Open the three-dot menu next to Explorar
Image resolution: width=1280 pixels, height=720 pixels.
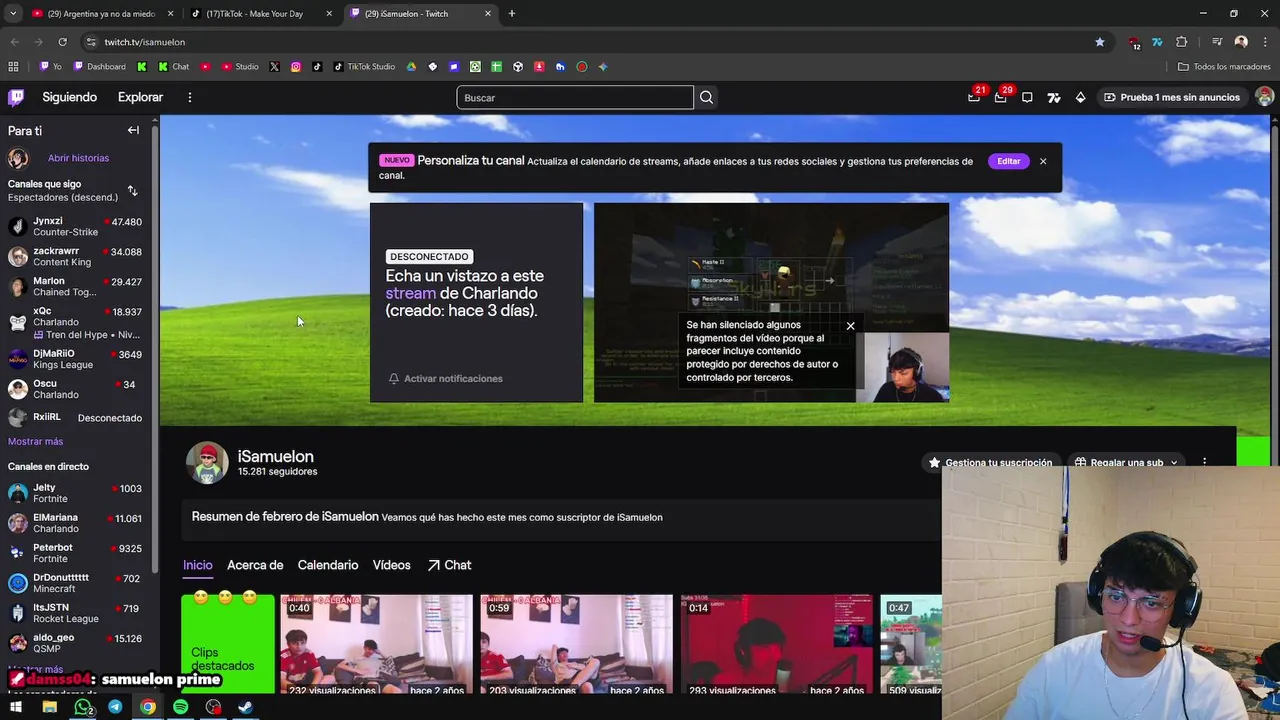click(x=189, y=97)
